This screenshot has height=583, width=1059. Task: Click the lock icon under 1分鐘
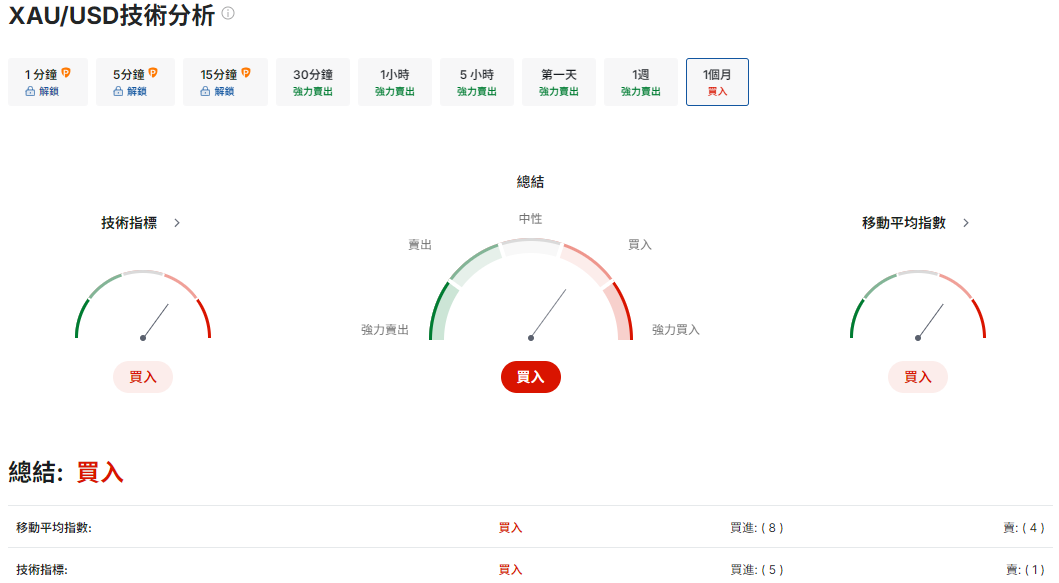(x=30, y=91)
